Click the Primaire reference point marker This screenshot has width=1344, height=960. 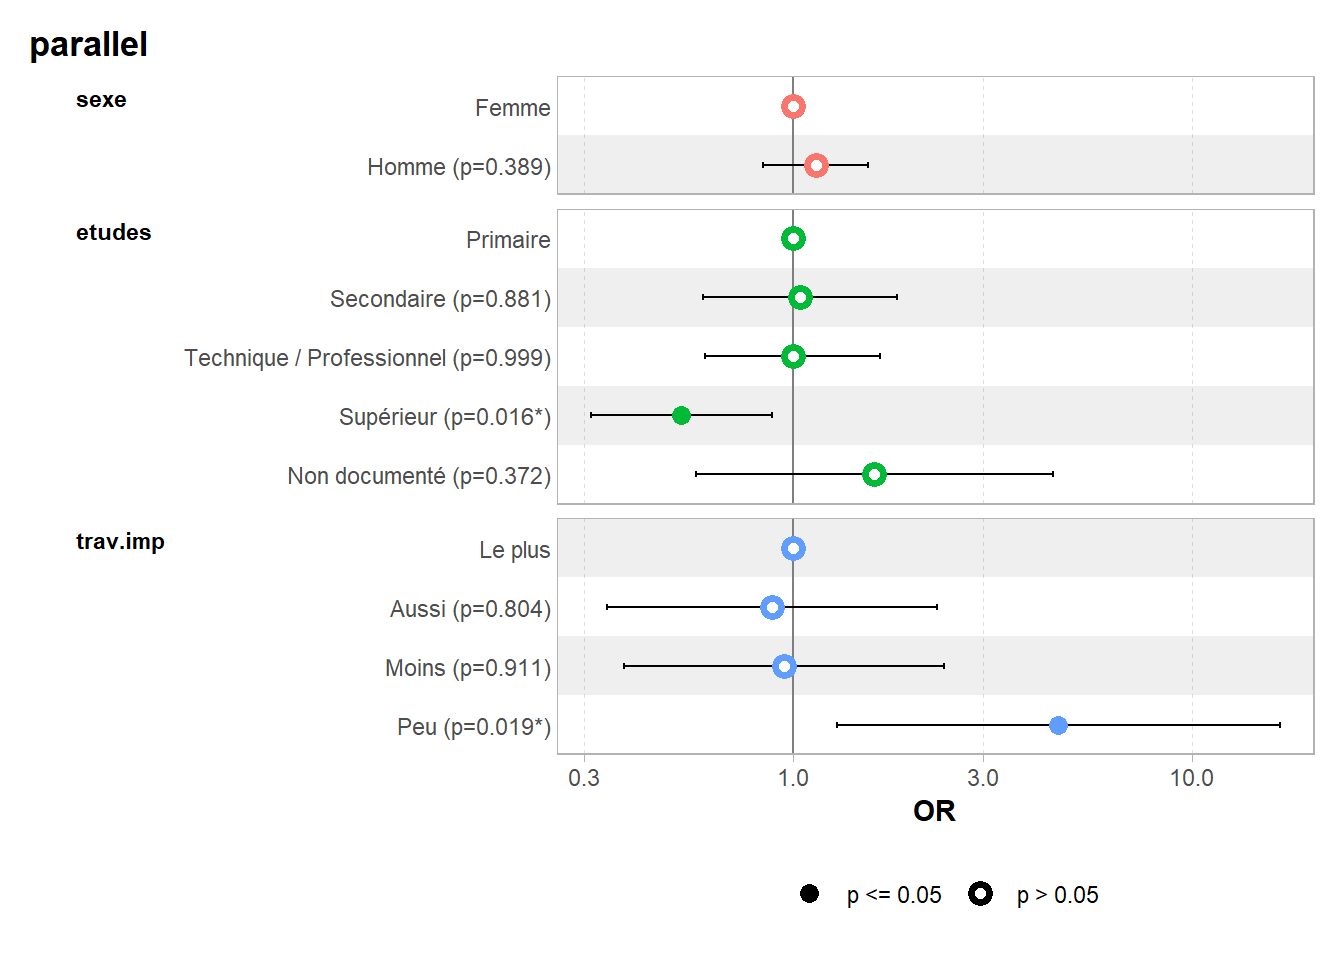[793, 239]
